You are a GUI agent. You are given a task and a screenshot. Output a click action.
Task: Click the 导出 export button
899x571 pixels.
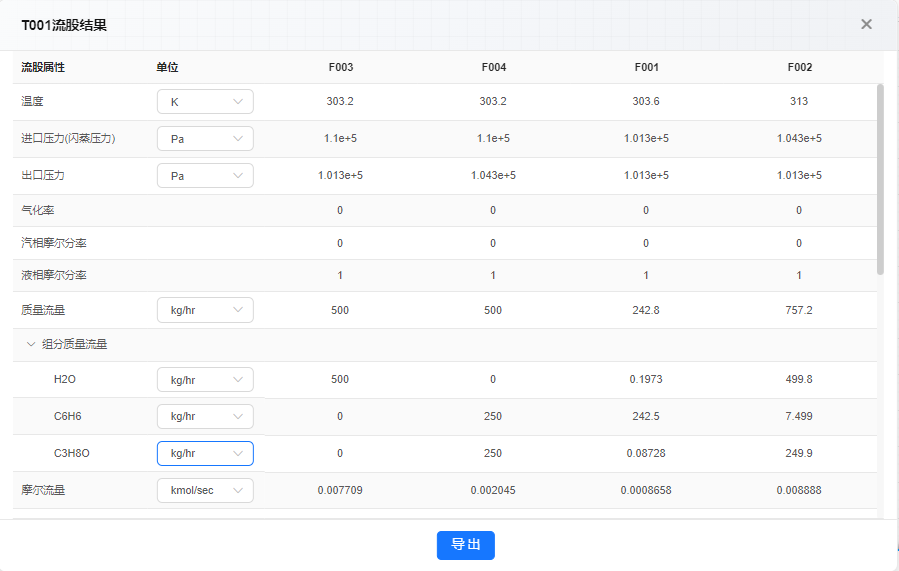tap(466, 545)
